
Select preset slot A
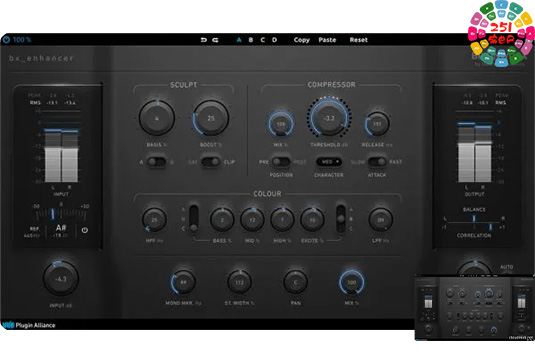pyautogui.click(x=239, y=40)
